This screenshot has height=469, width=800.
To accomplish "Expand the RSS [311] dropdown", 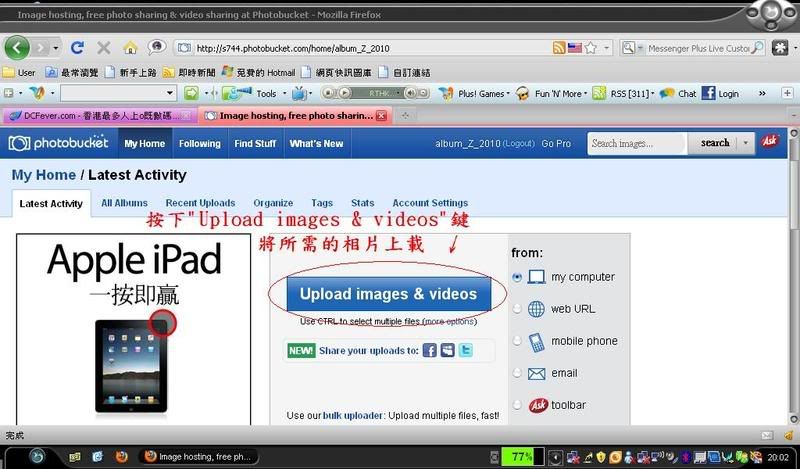I will [x=653, y=93].
